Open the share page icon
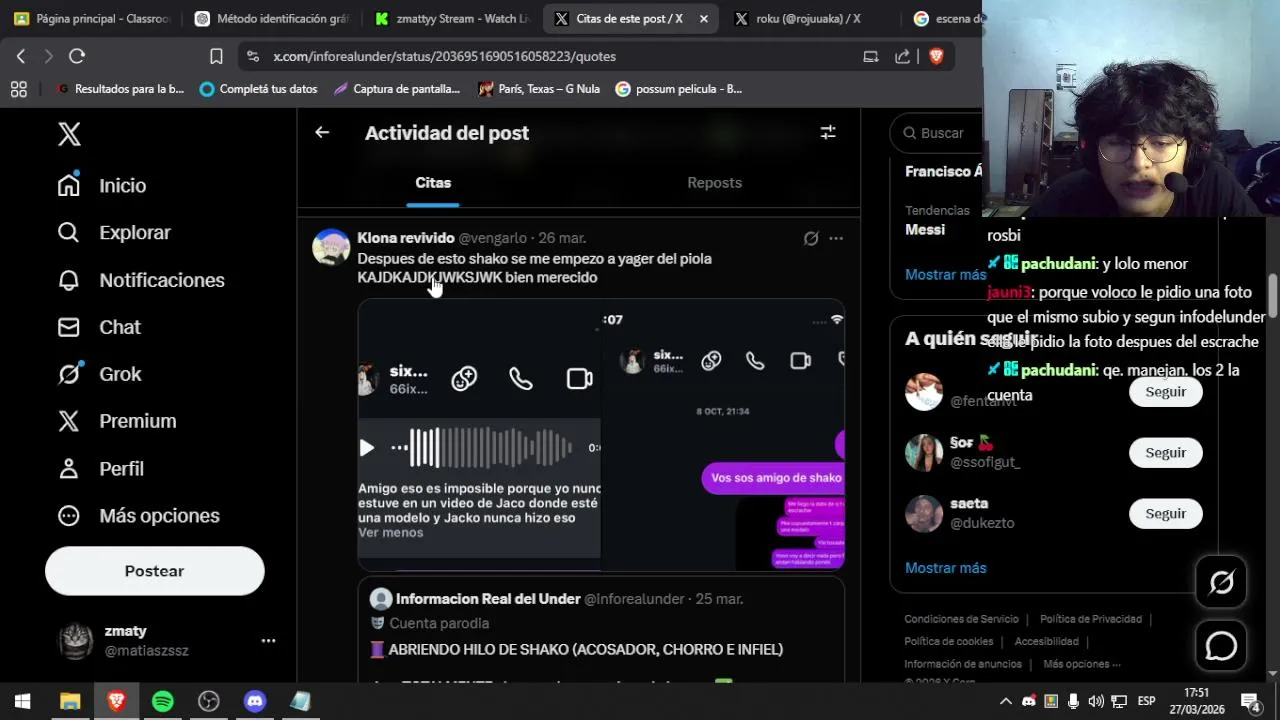 [x=902, y=57]
